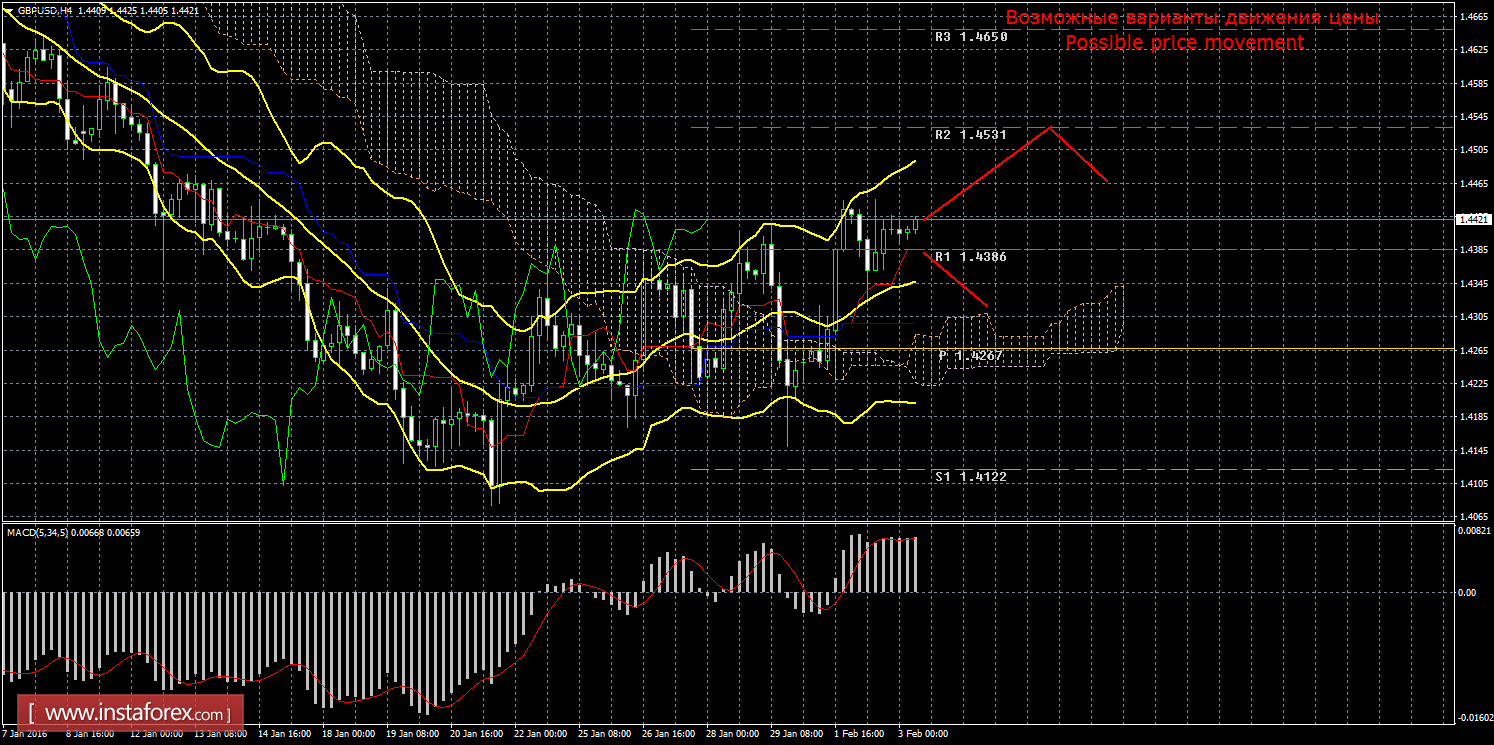Click the Russian 'Возможные варианты движения цены' caption

pos(1192,18)
